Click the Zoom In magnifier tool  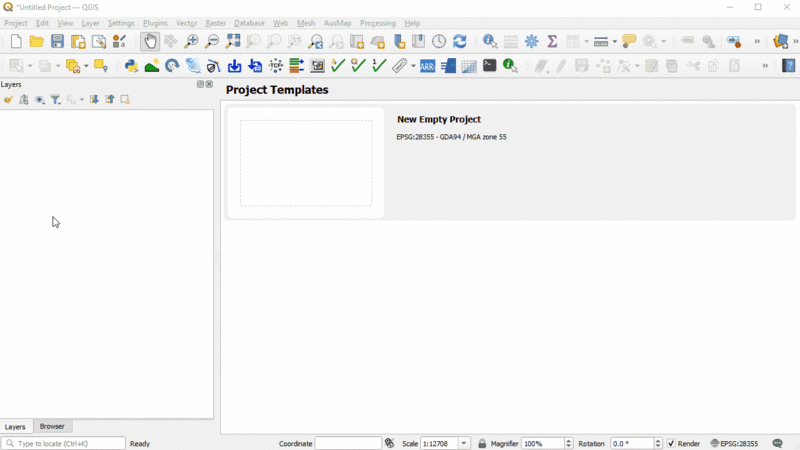(191, 42)
